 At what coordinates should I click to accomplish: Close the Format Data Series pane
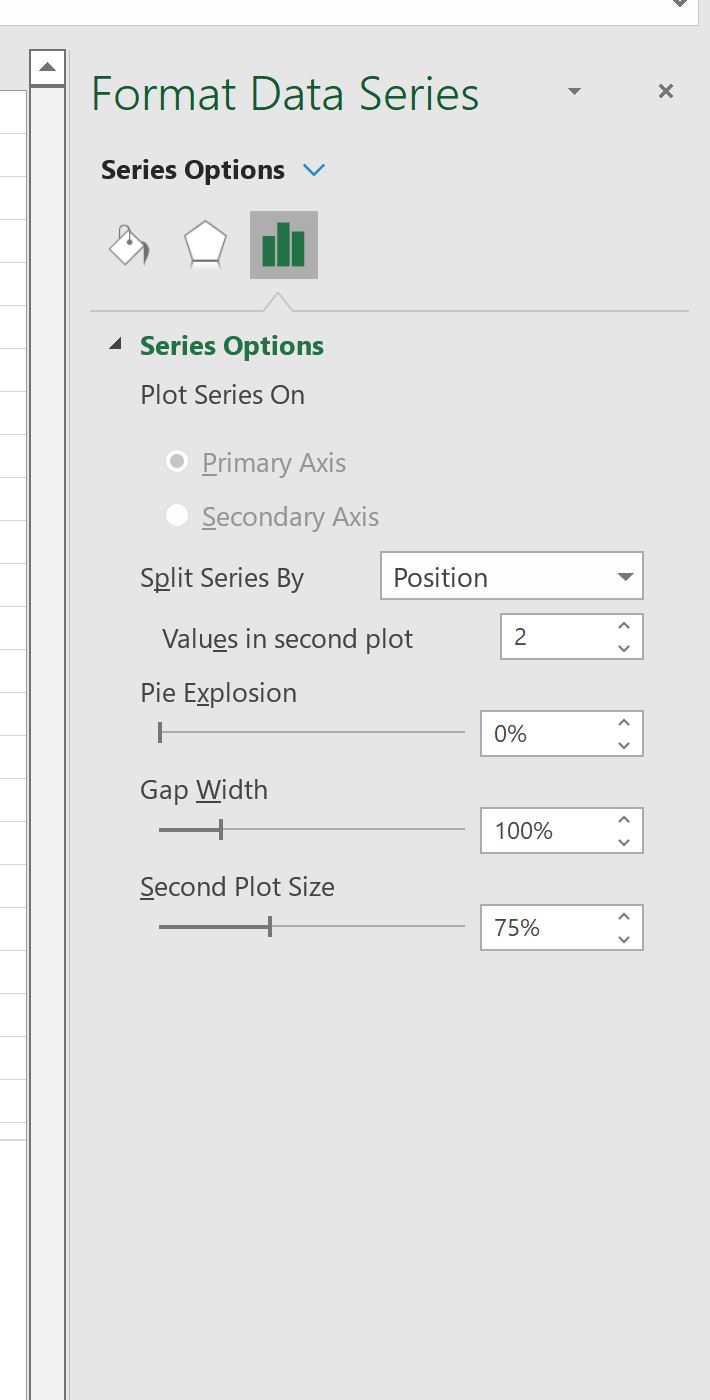[666, 91]
